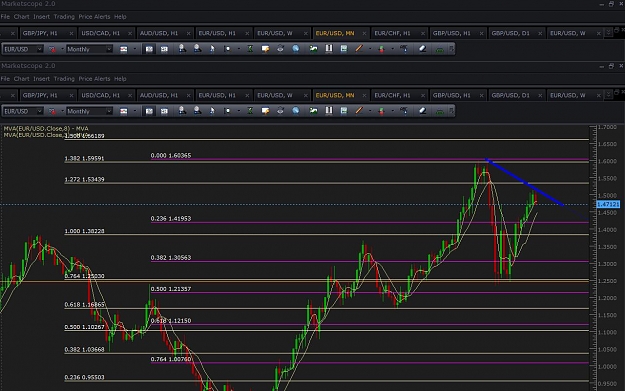This screenshot has height=391, width=625.
Task: Click the red icon beside EUR/USD selector, lower window
Action: (52, 111)
